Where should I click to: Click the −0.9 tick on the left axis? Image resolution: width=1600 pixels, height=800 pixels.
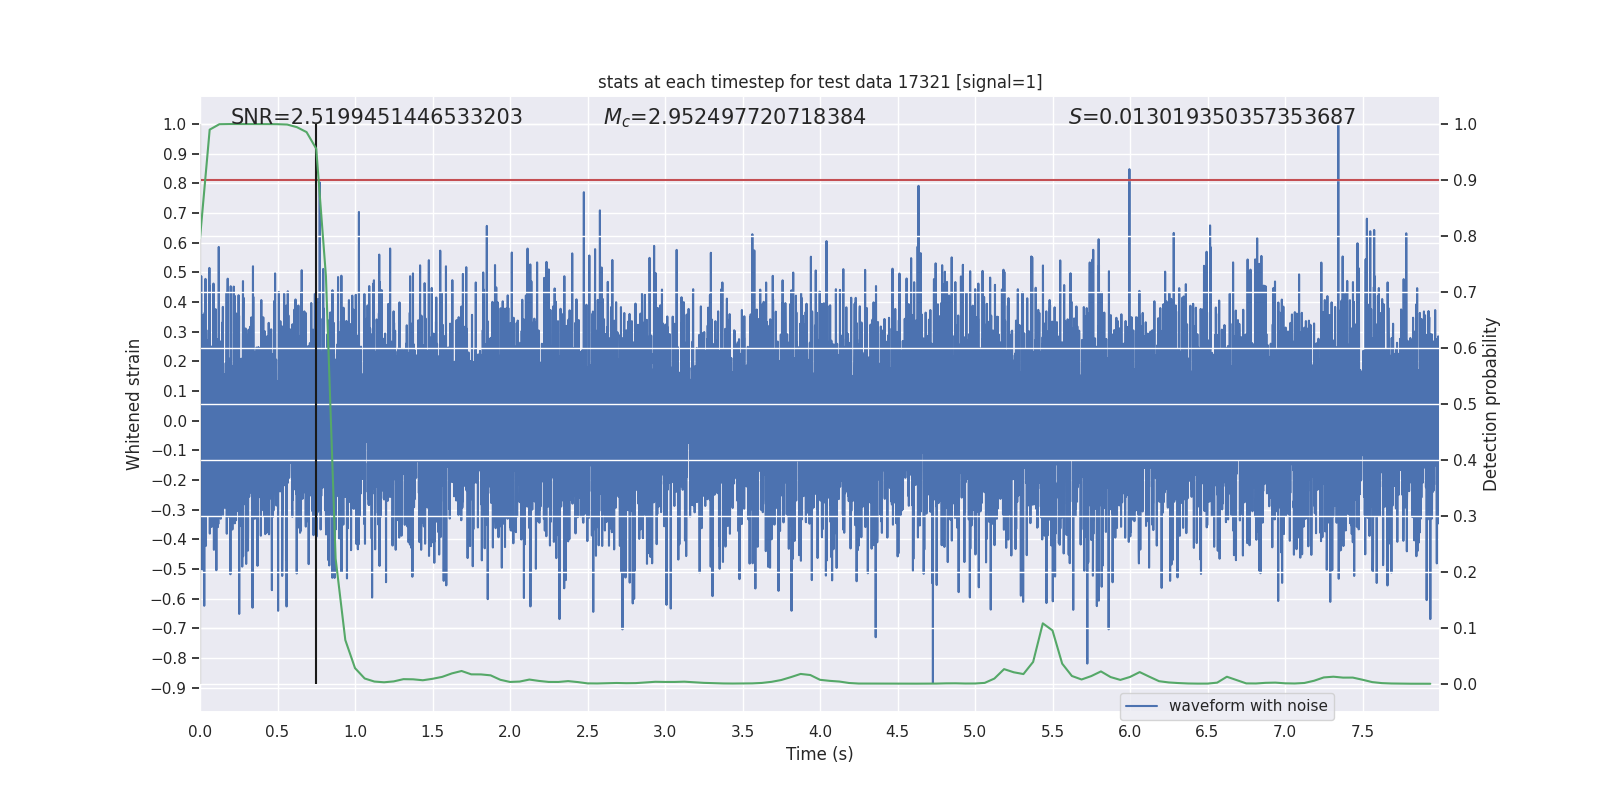pyautogui.click(x=169, y=688)
